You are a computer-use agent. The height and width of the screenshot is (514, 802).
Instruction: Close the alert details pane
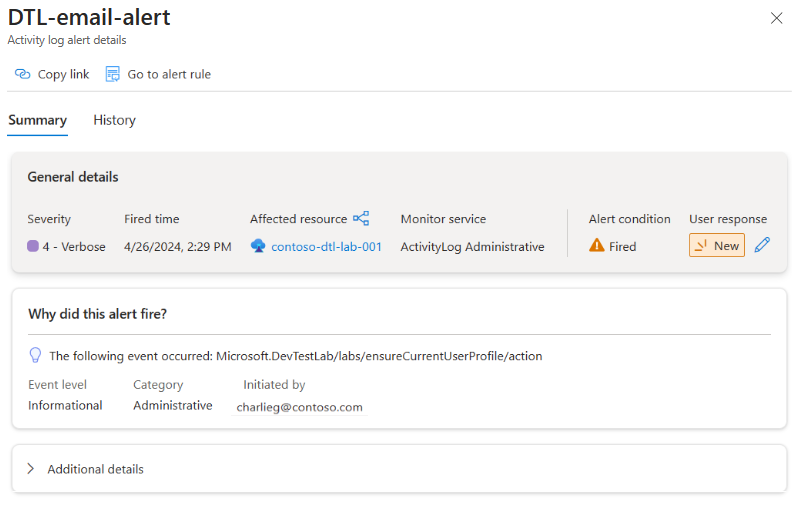(x=777, y=18)
